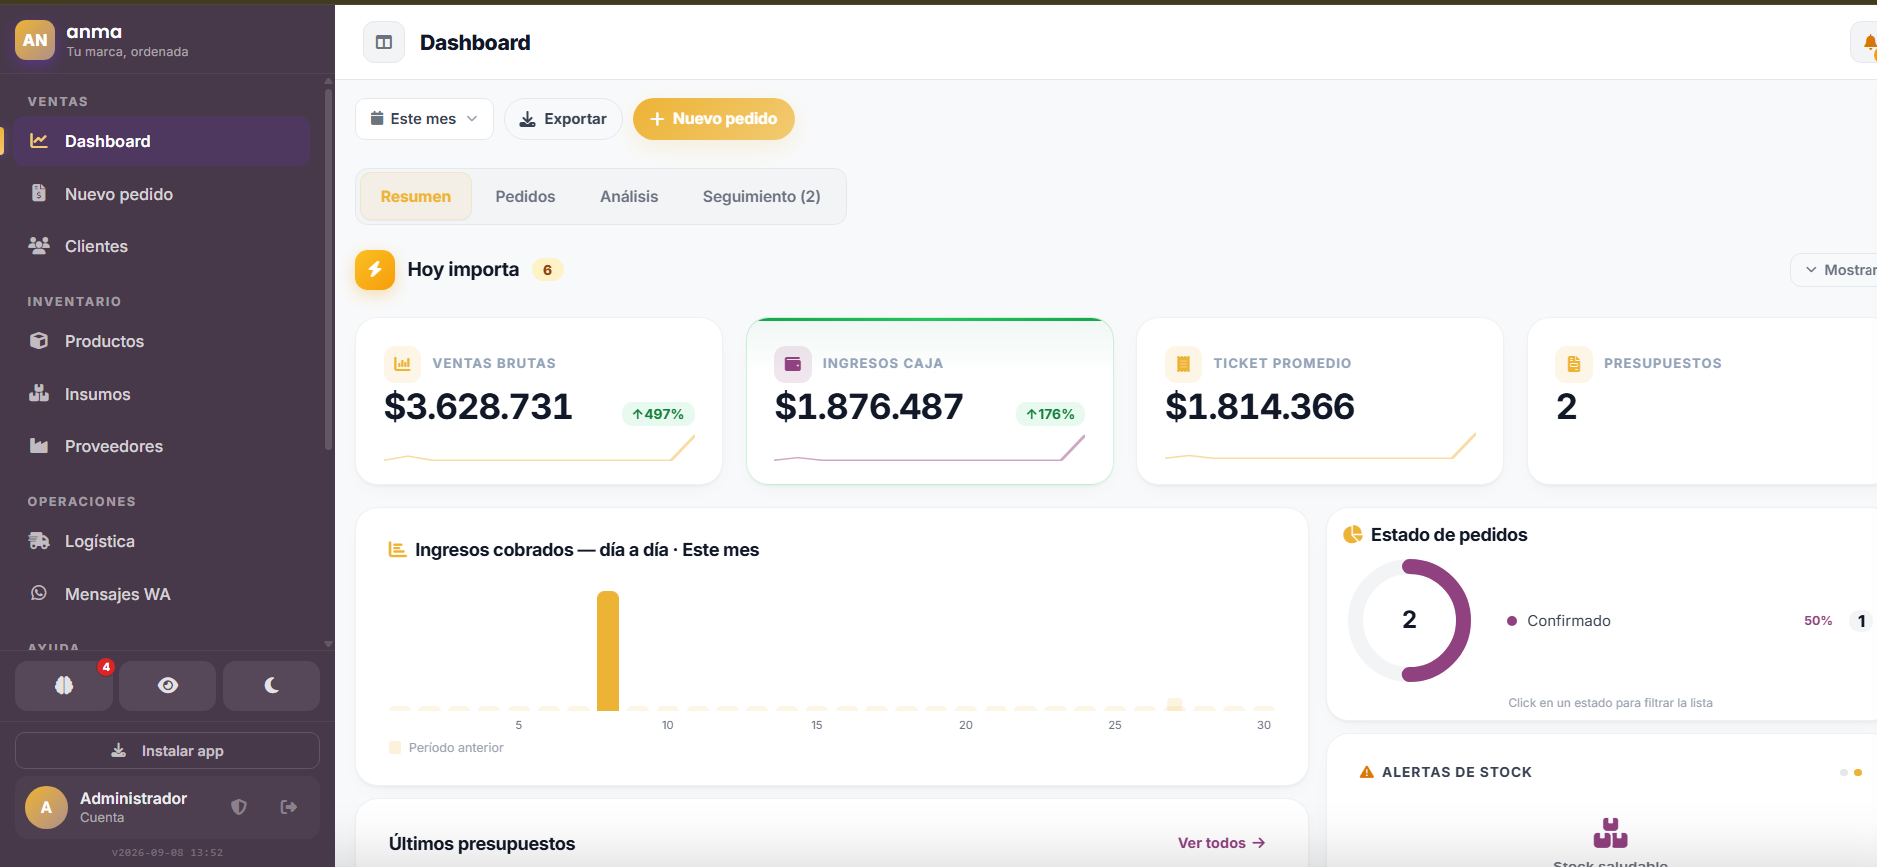This screenshot has height=867, width=1877.
Task: Open the Proveedores section
Action: coord(162,446)
